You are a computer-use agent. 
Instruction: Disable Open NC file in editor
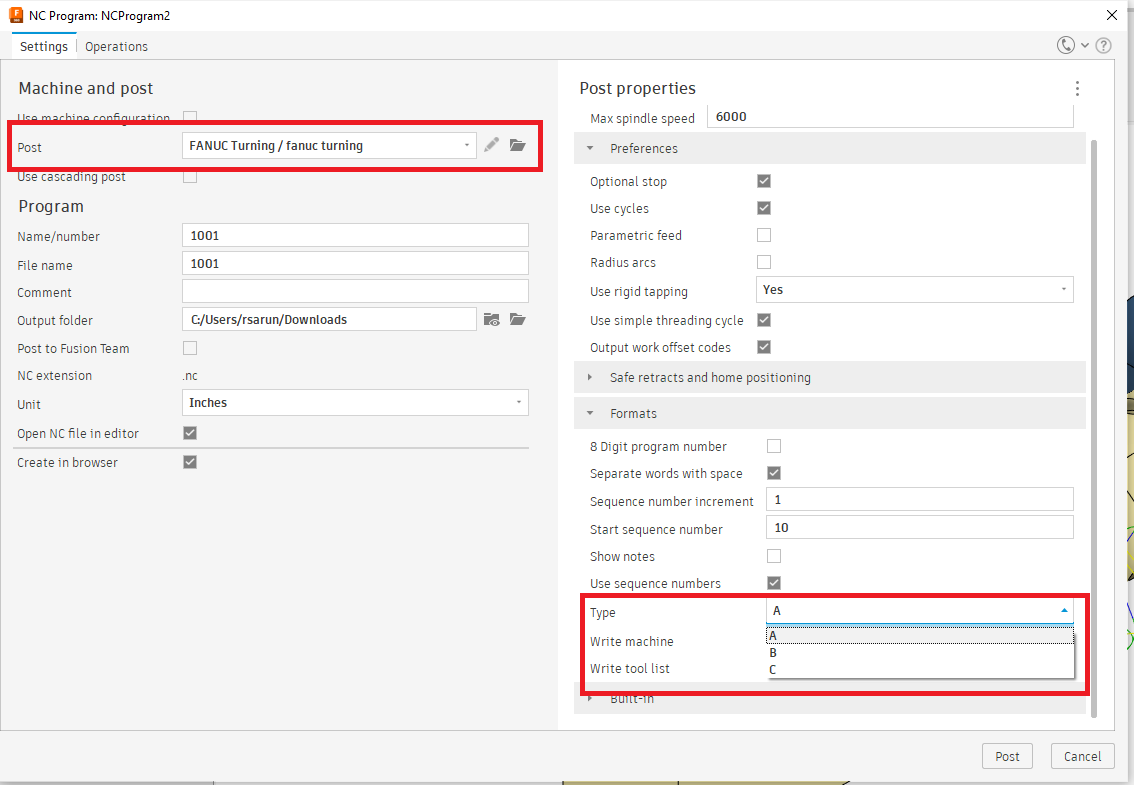point(190,434)
